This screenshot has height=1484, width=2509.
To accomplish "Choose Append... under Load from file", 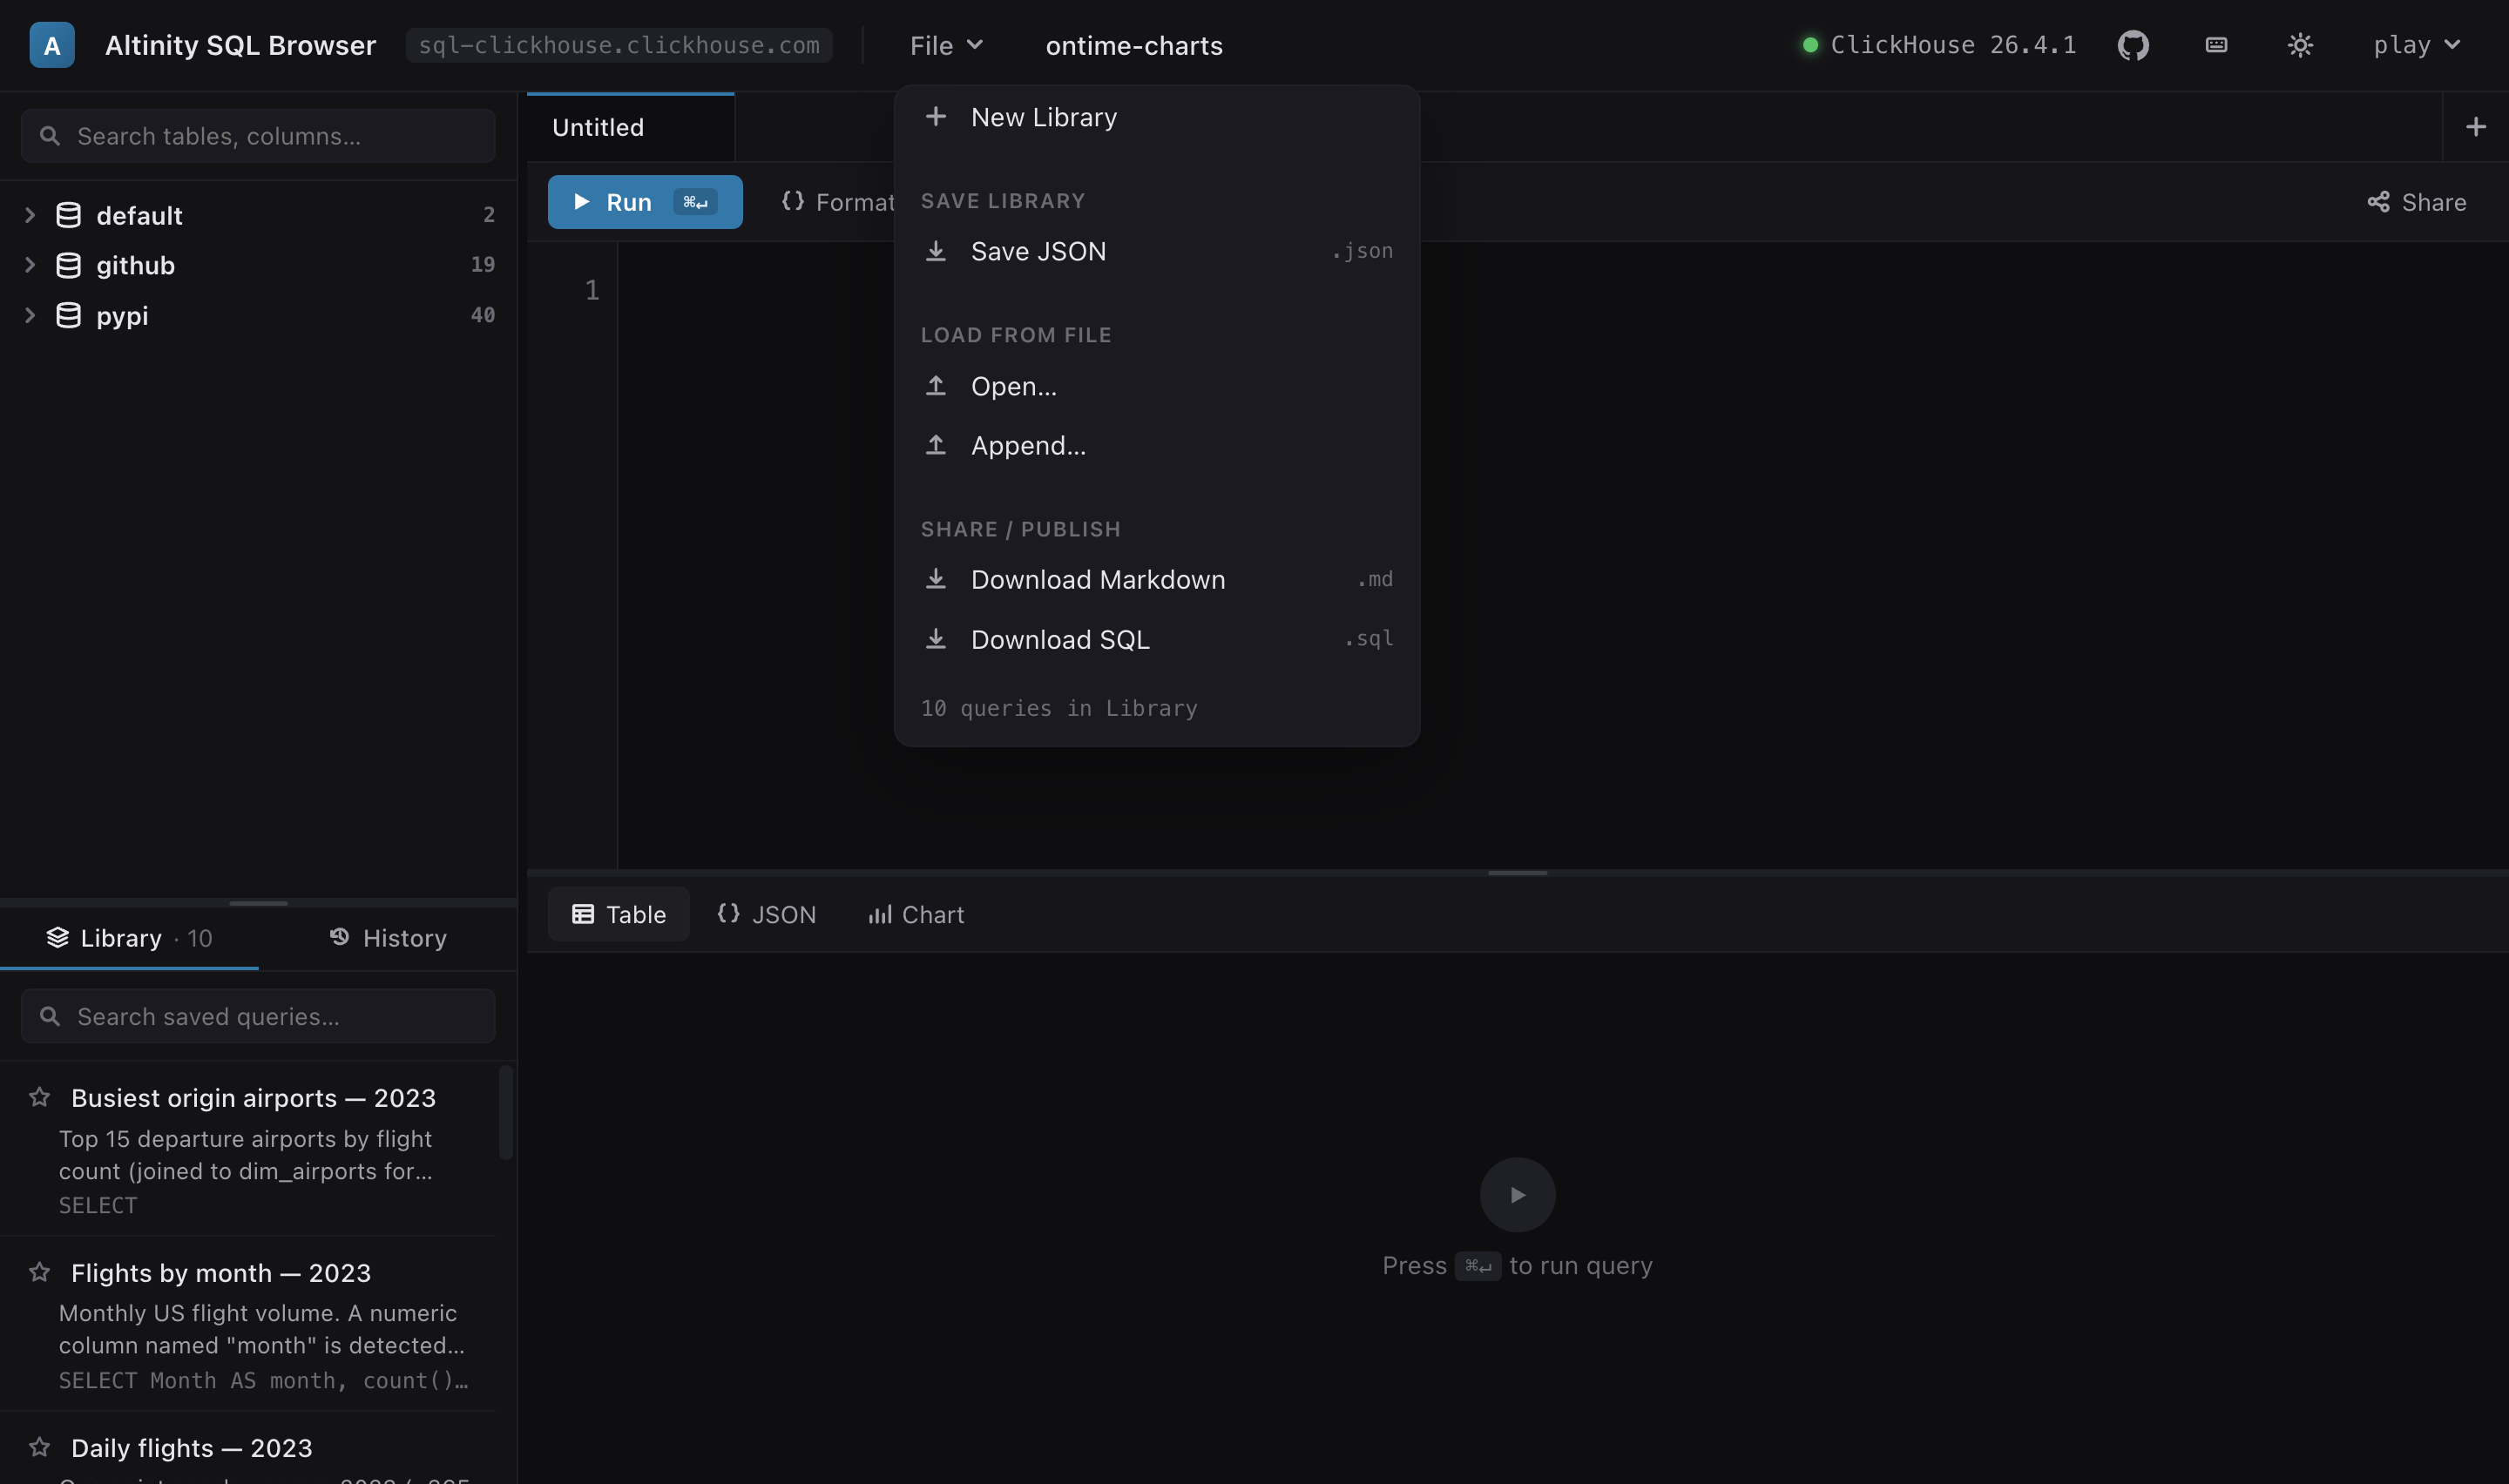I will [1156, 445].
